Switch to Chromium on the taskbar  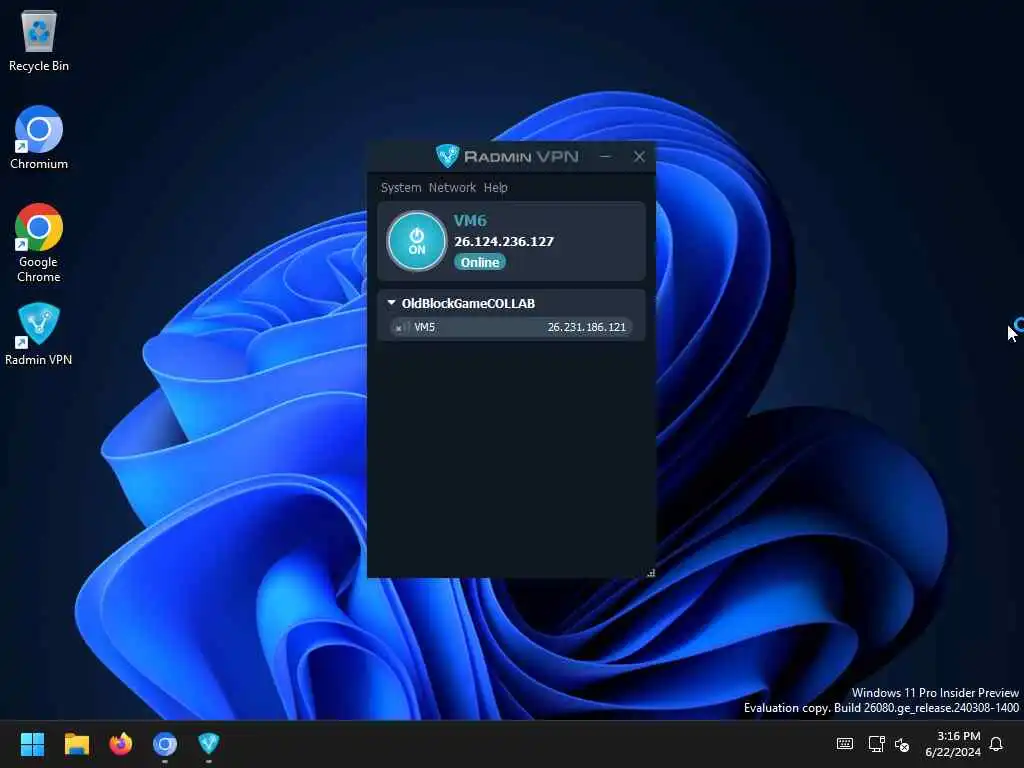tap(165, 744)
